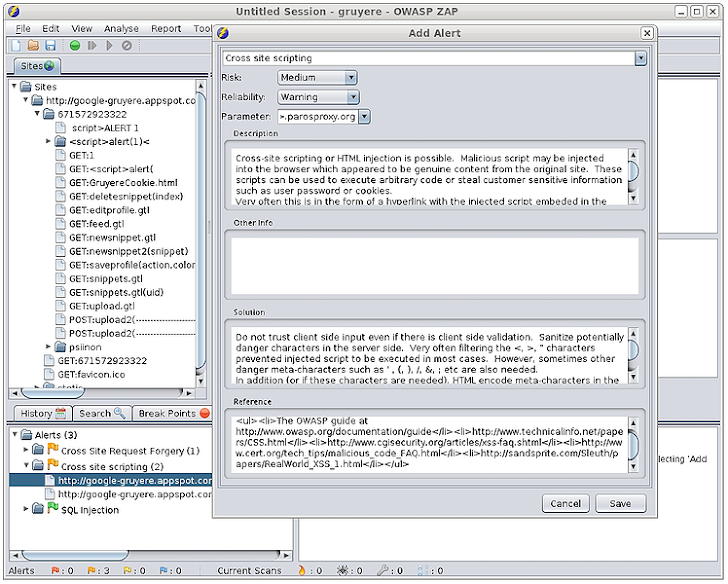Click the Alerts panel horizontal scrollbar
The height and width of the screenshot is (584, 728).
(x=151, y=555)
